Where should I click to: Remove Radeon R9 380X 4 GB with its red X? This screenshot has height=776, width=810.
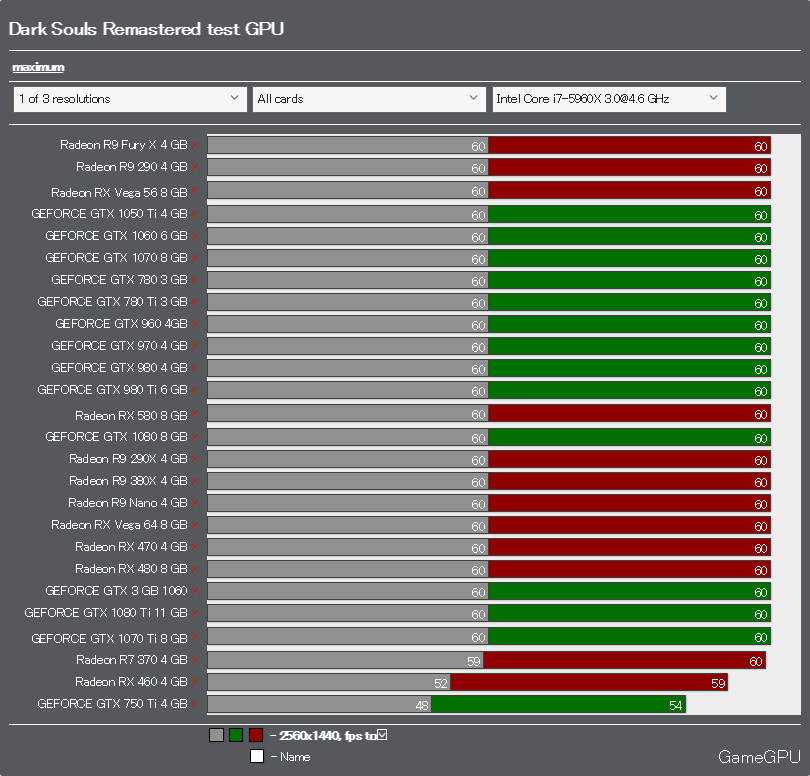tap(195, 481)
